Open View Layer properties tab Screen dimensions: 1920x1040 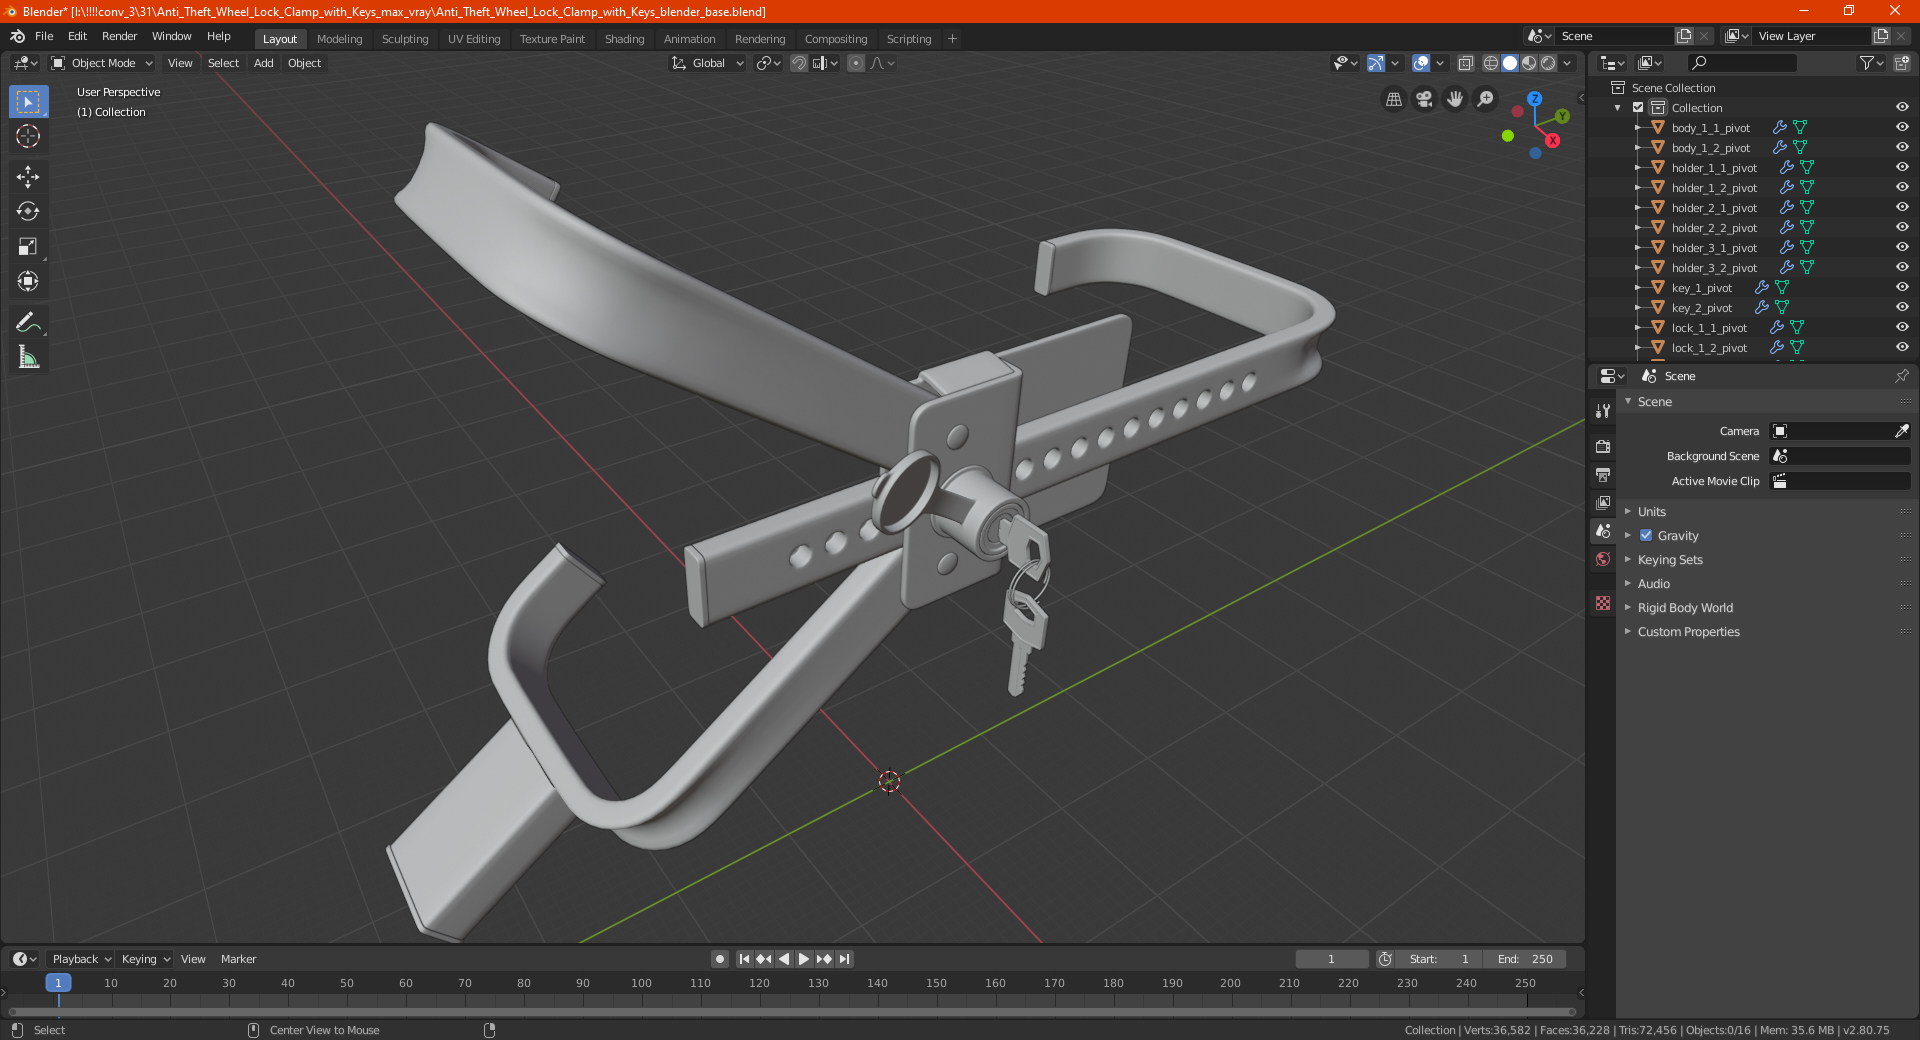[1603, 502]
